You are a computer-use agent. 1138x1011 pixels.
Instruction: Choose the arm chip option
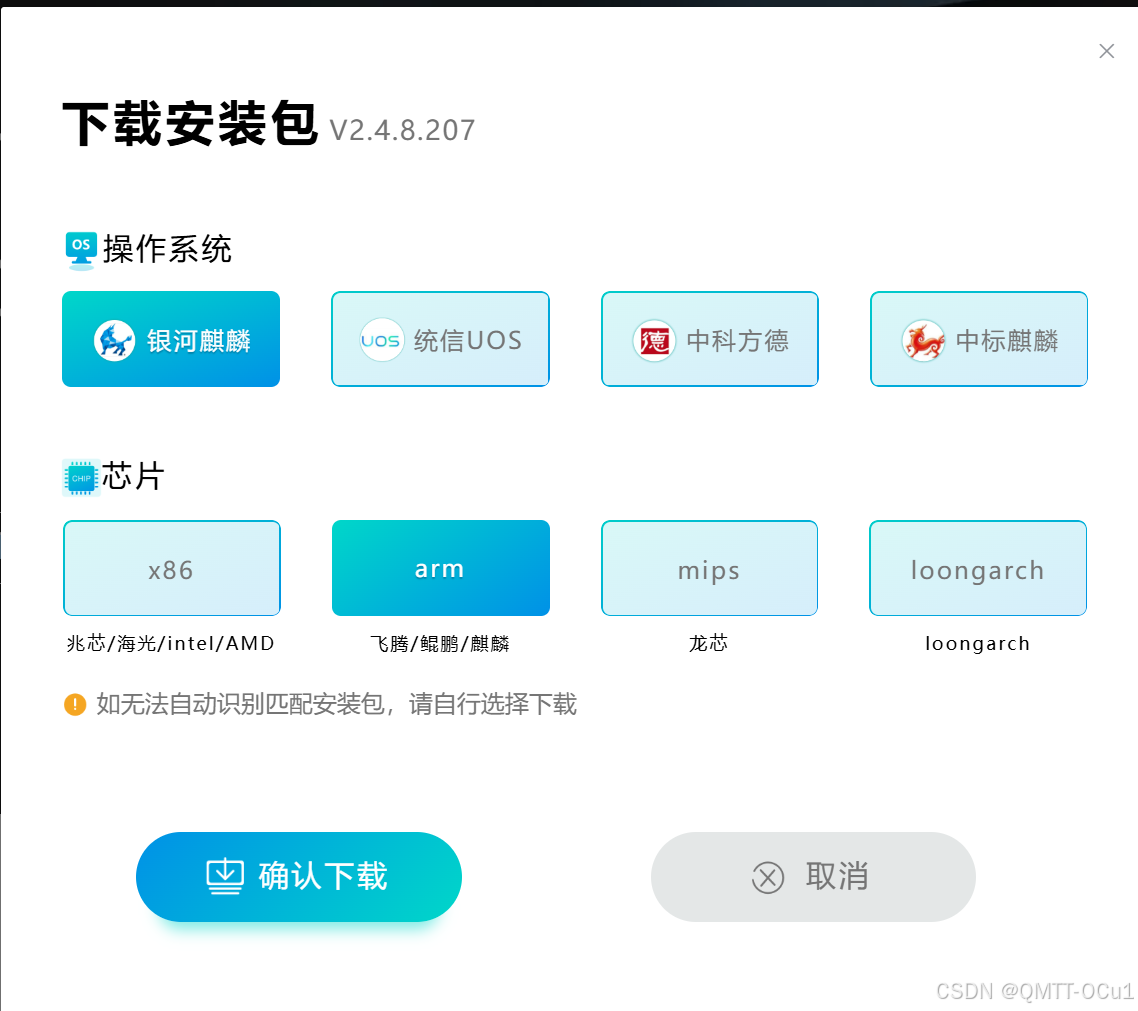pos(441,568)
